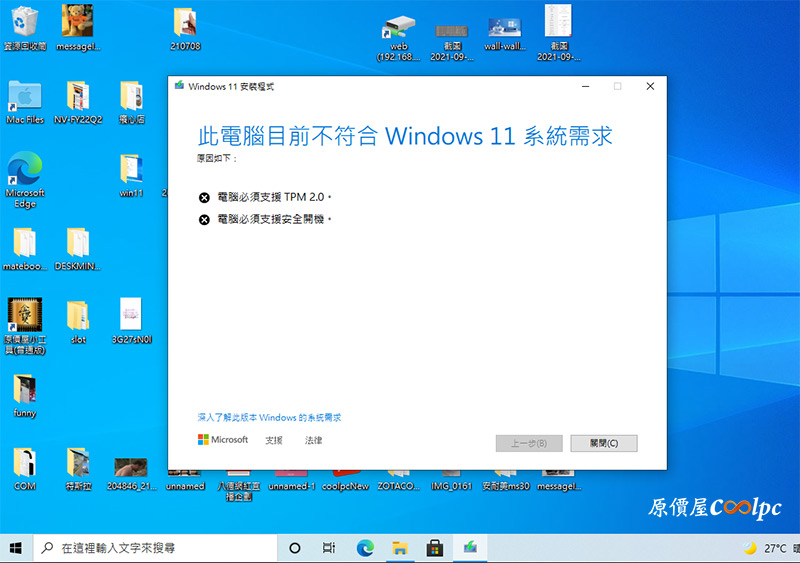
Task: Click the 支援 link in setup dialog
Action: pyautogui.click(x=273, y=440)
